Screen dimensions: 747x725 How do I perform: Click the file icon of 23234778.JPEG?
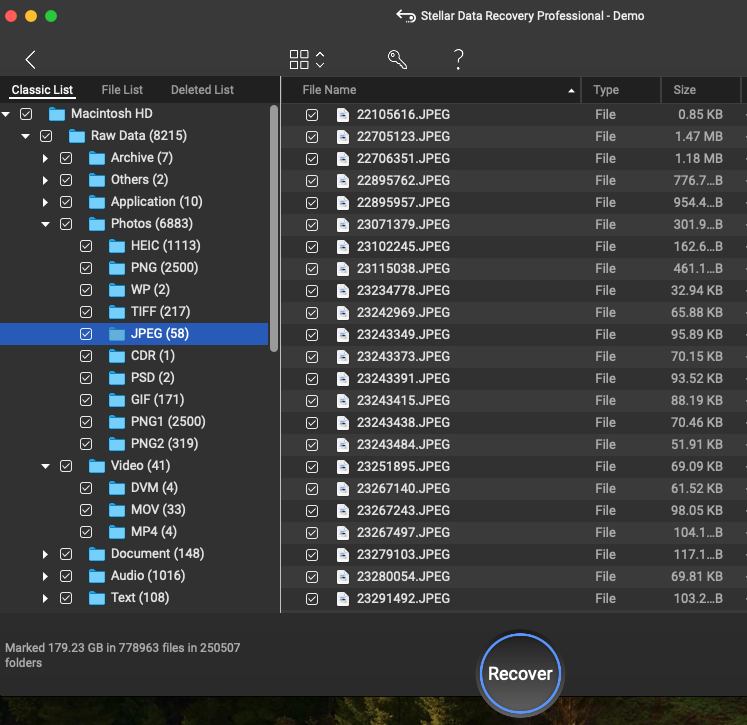pos(343,291)
